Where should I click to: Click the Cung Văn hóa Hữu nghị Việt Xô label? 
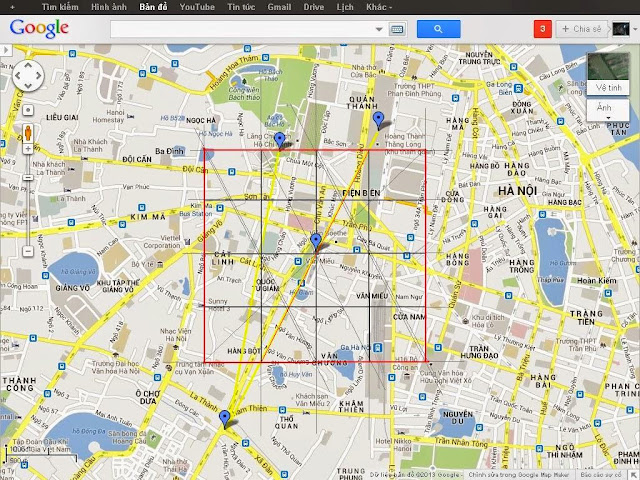(x=445, y=376)
